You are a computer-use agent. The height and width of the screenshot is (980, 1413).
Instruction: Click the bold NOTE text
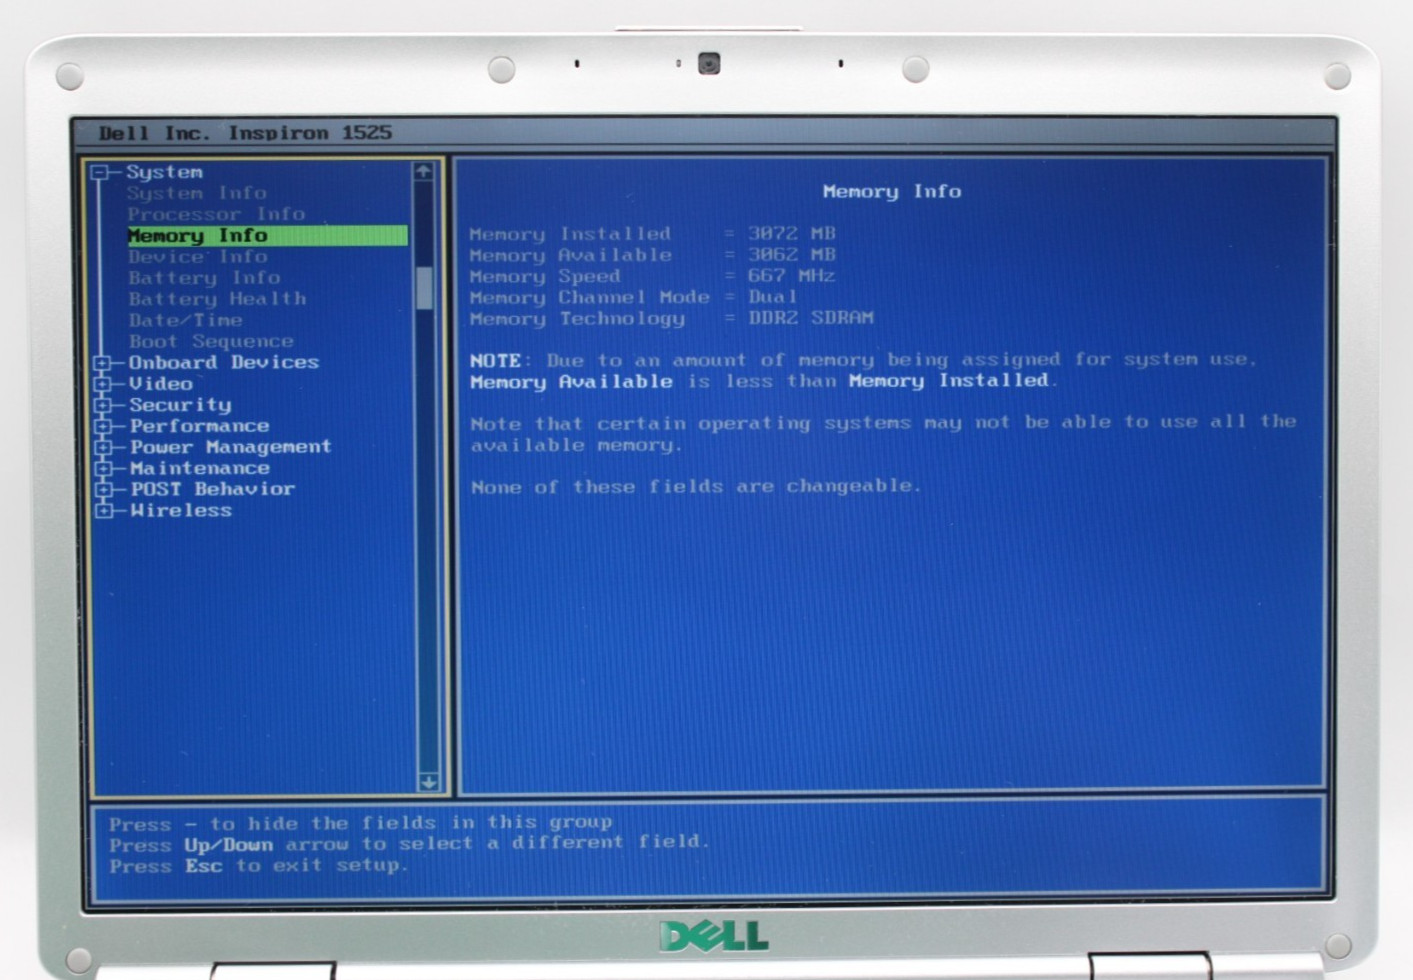495,361
